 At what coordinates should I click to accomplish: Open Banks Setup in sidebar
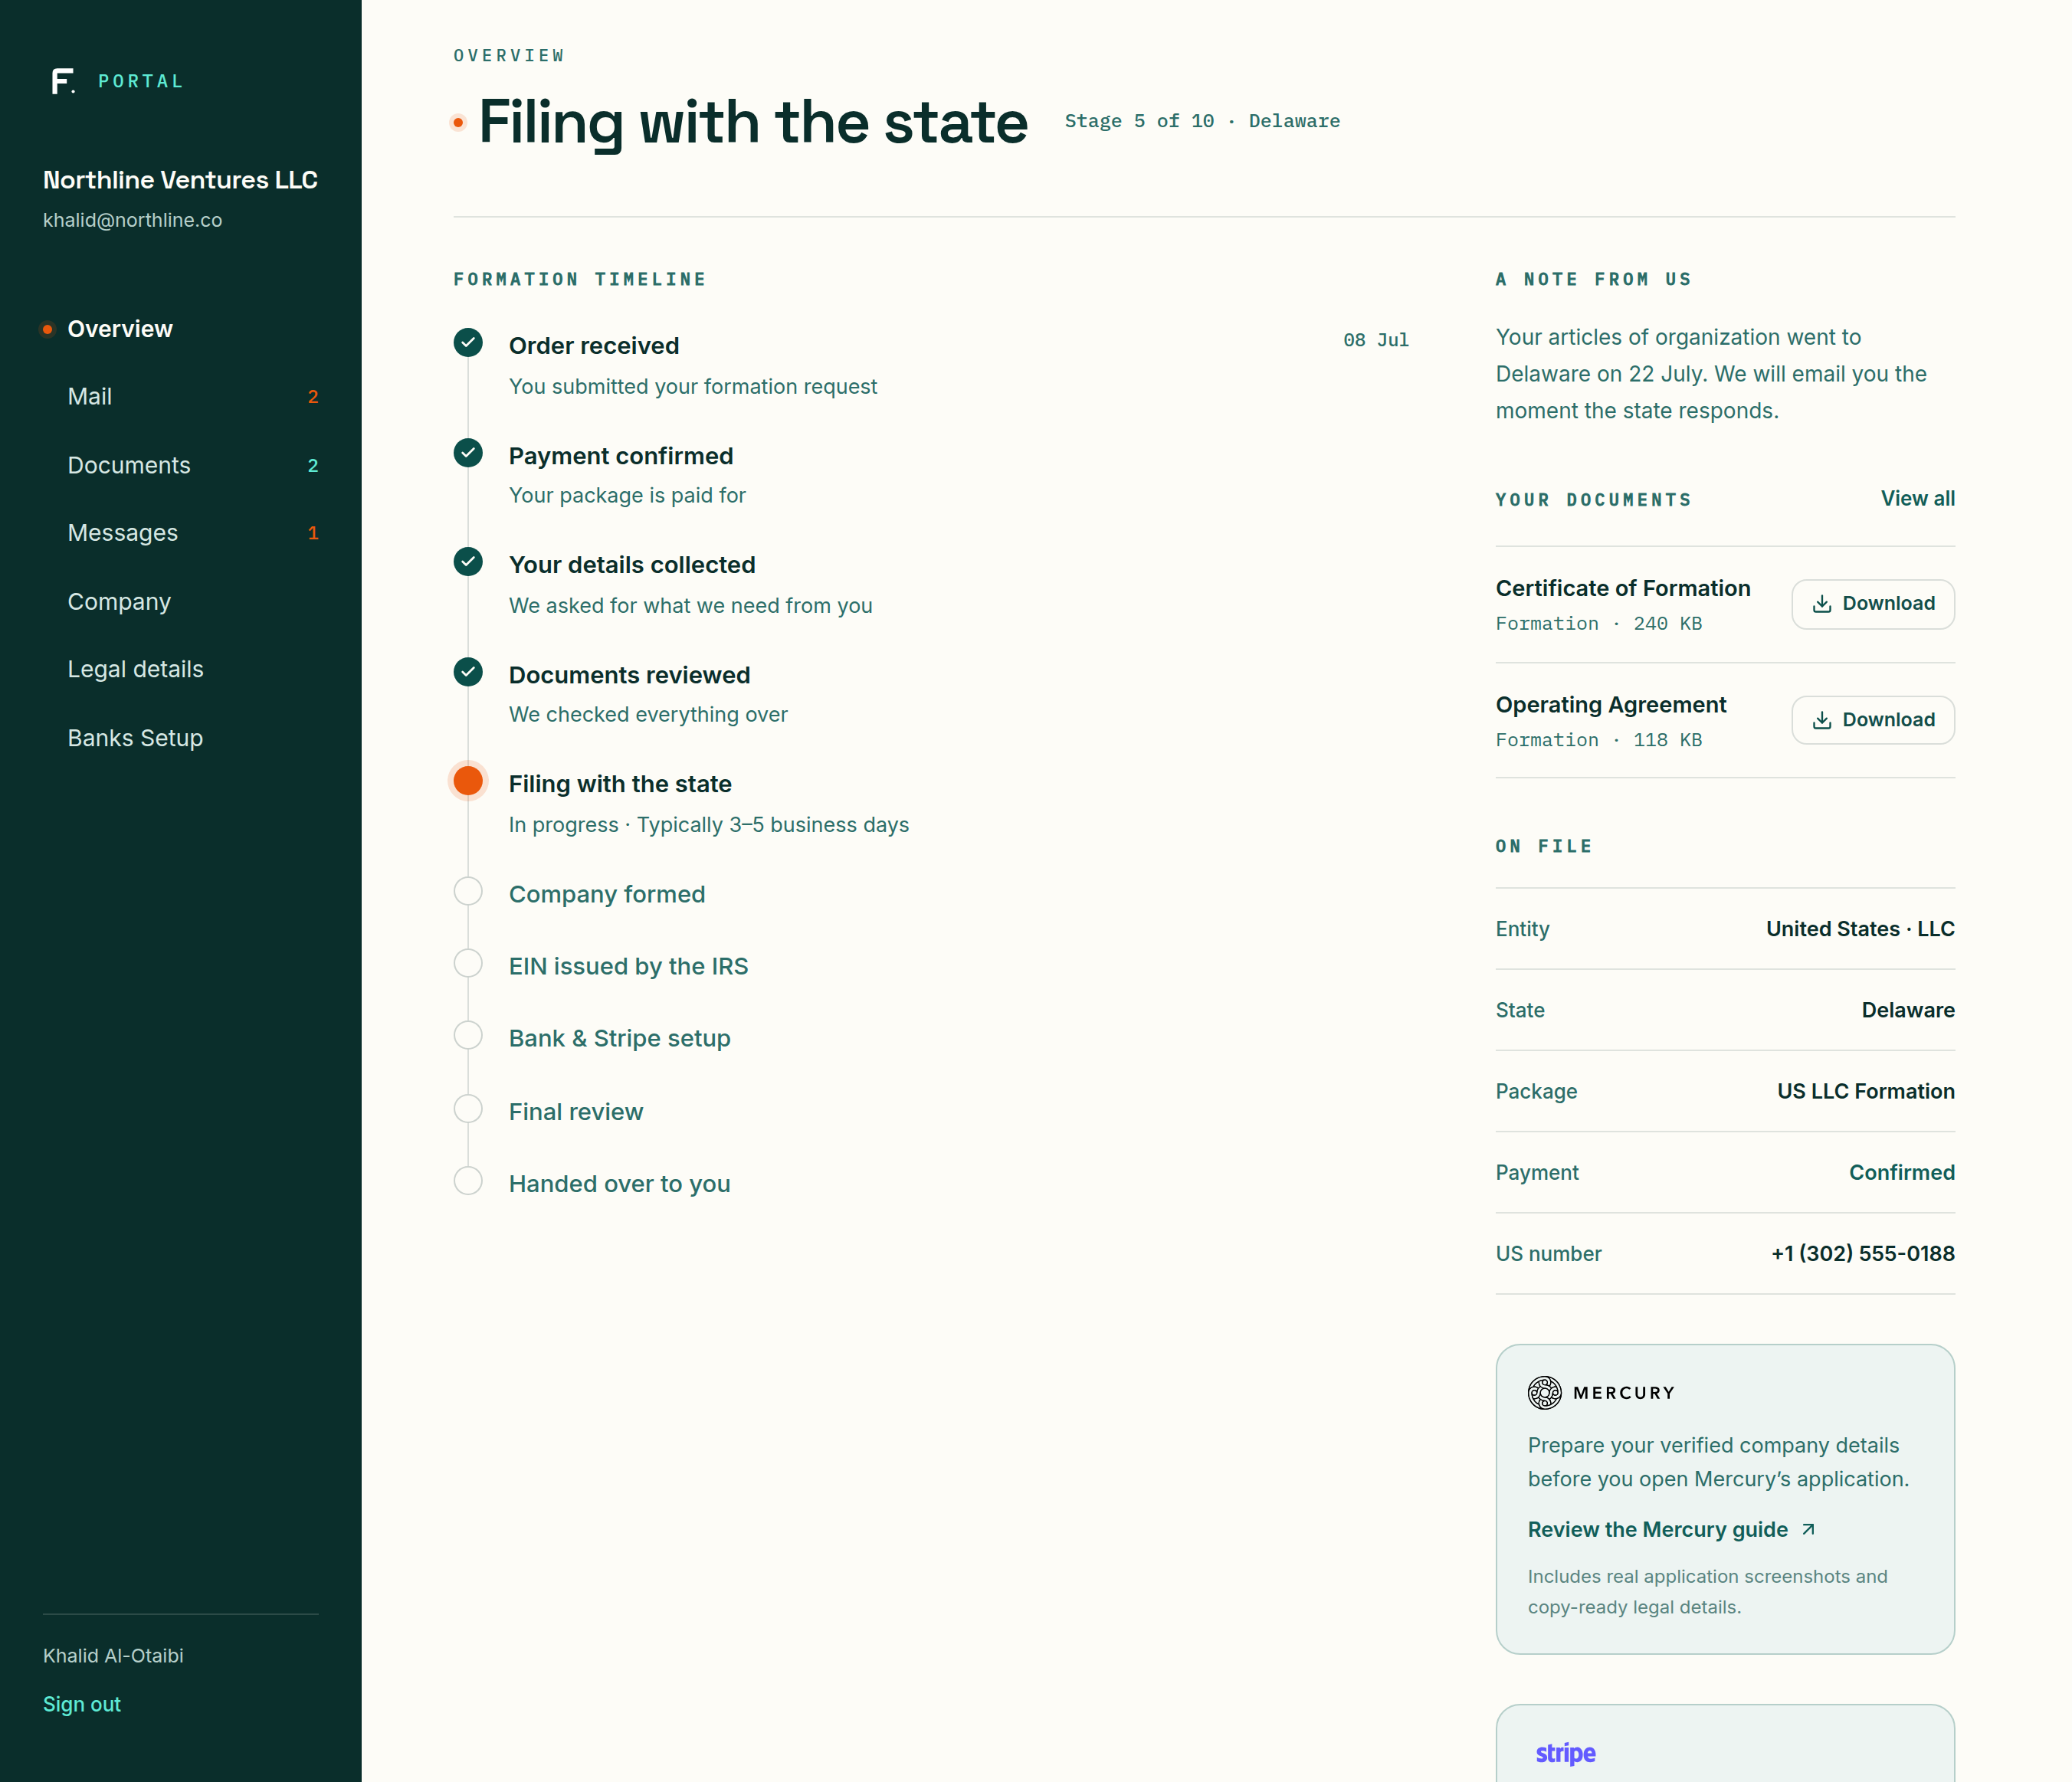[x=135, y=738]
